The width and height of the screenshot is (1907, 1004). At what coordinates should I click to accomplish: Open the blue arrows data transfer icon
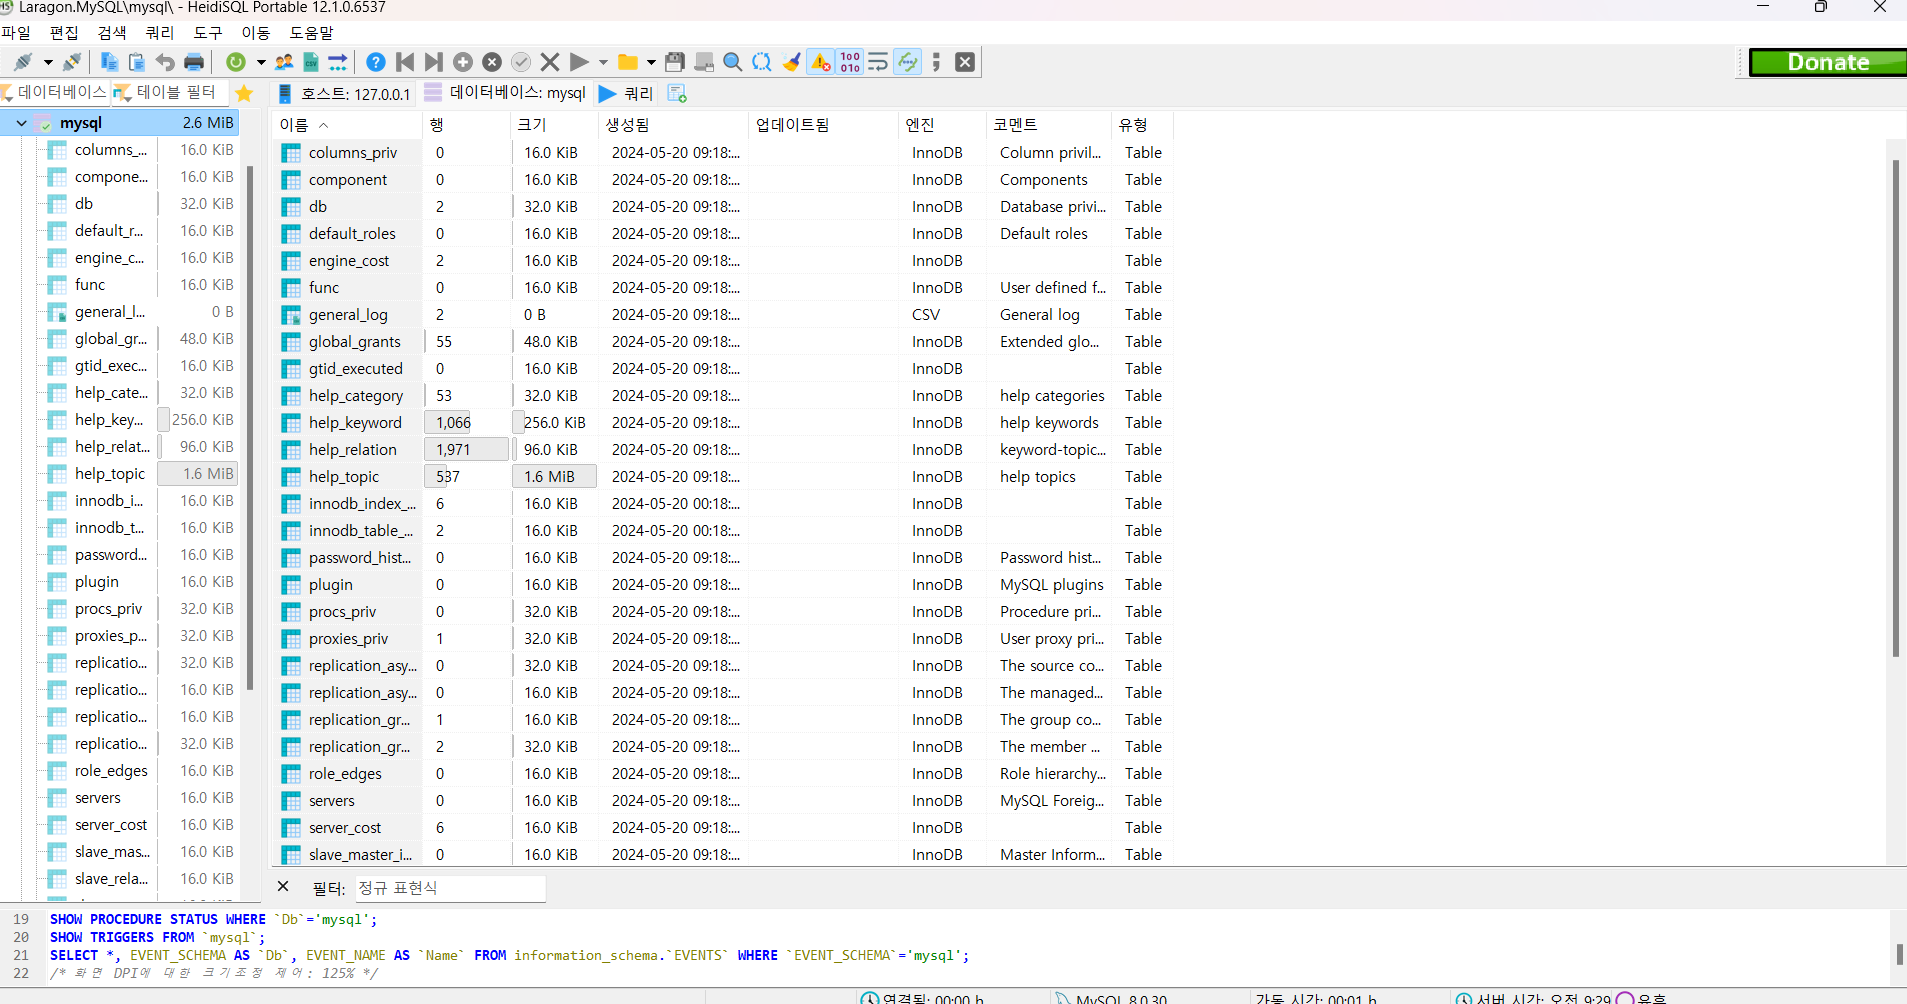[x=338, y=62]
